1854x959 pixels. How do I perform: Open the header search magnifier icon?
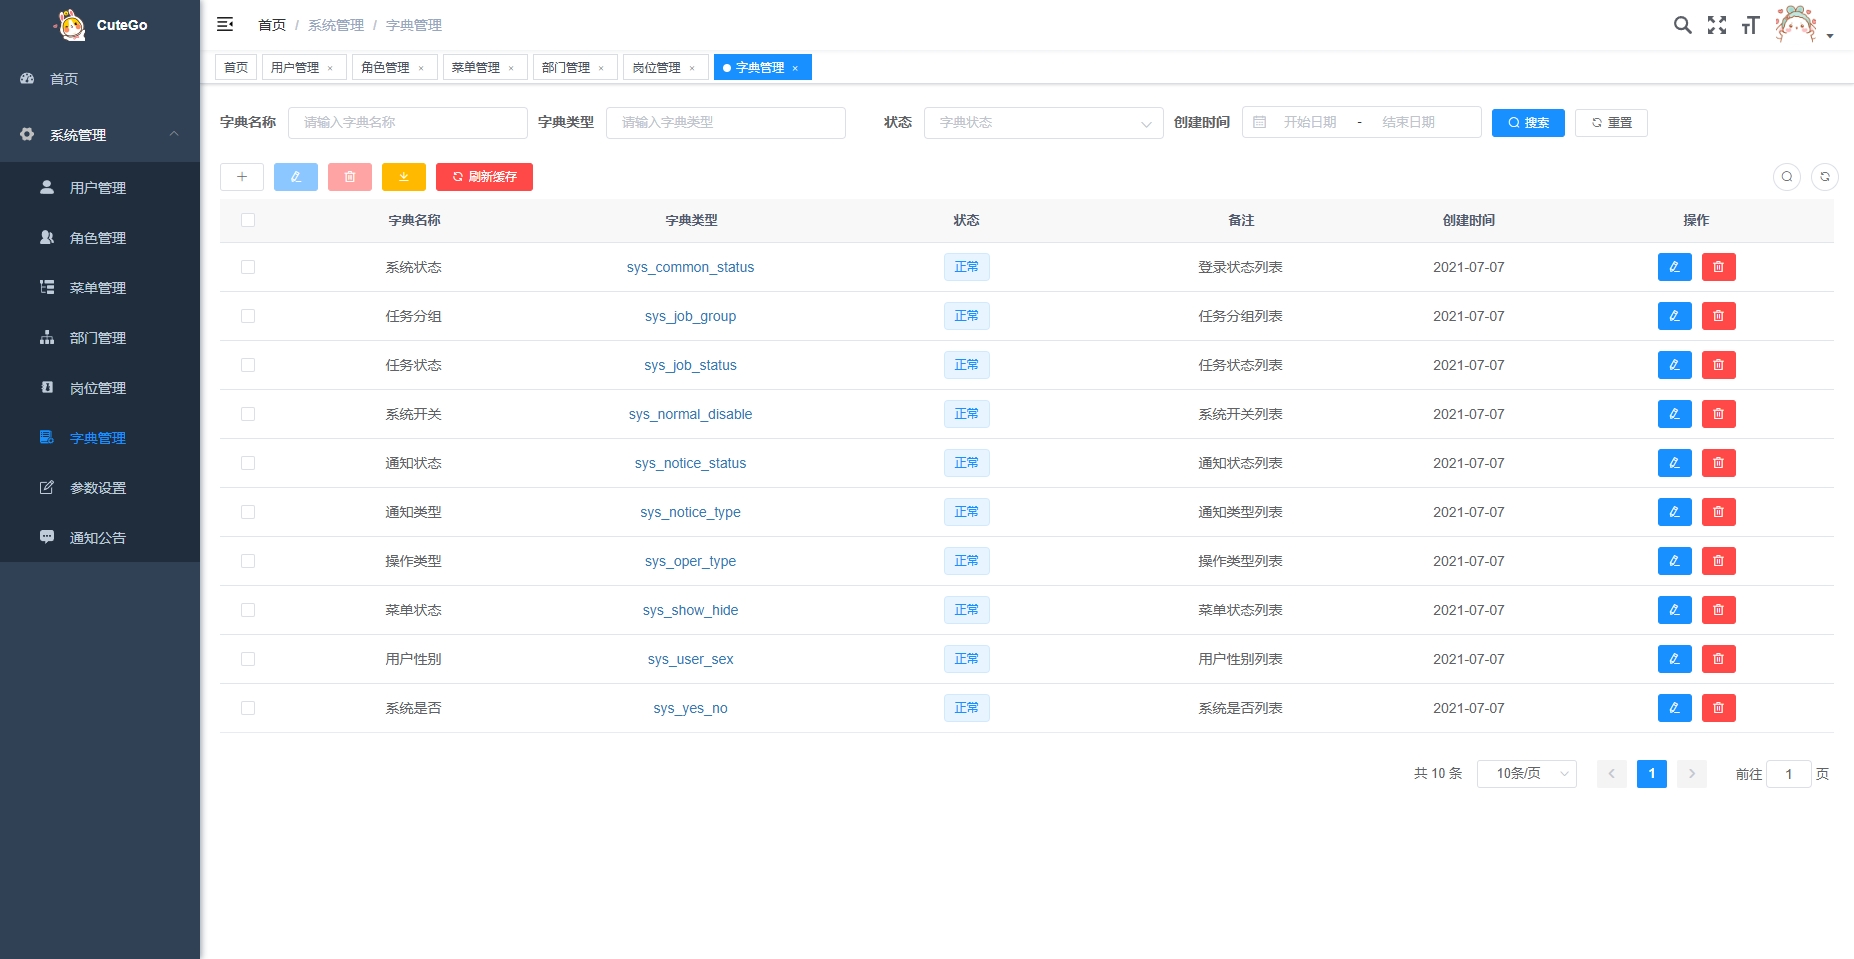(x=1683, y=25)
